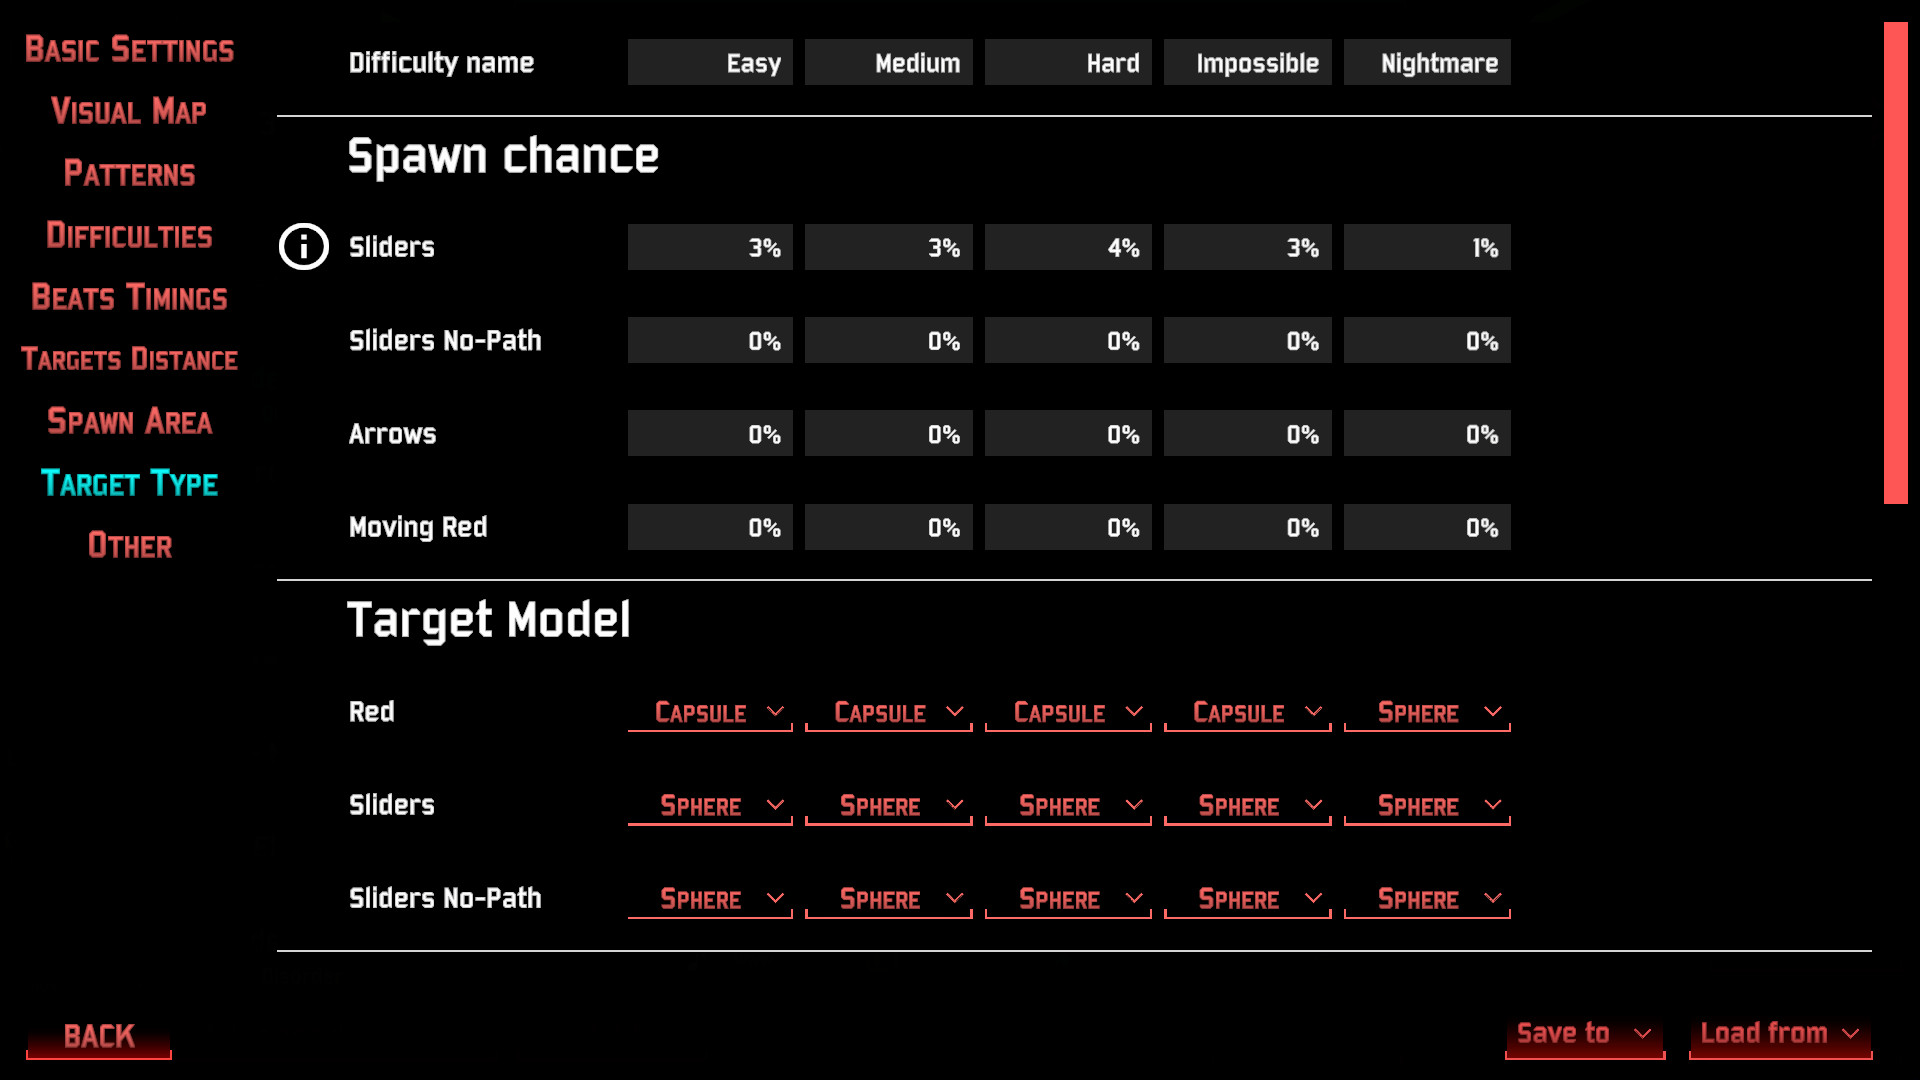
Task: Click the Target Type menu item
Action: 128,483
